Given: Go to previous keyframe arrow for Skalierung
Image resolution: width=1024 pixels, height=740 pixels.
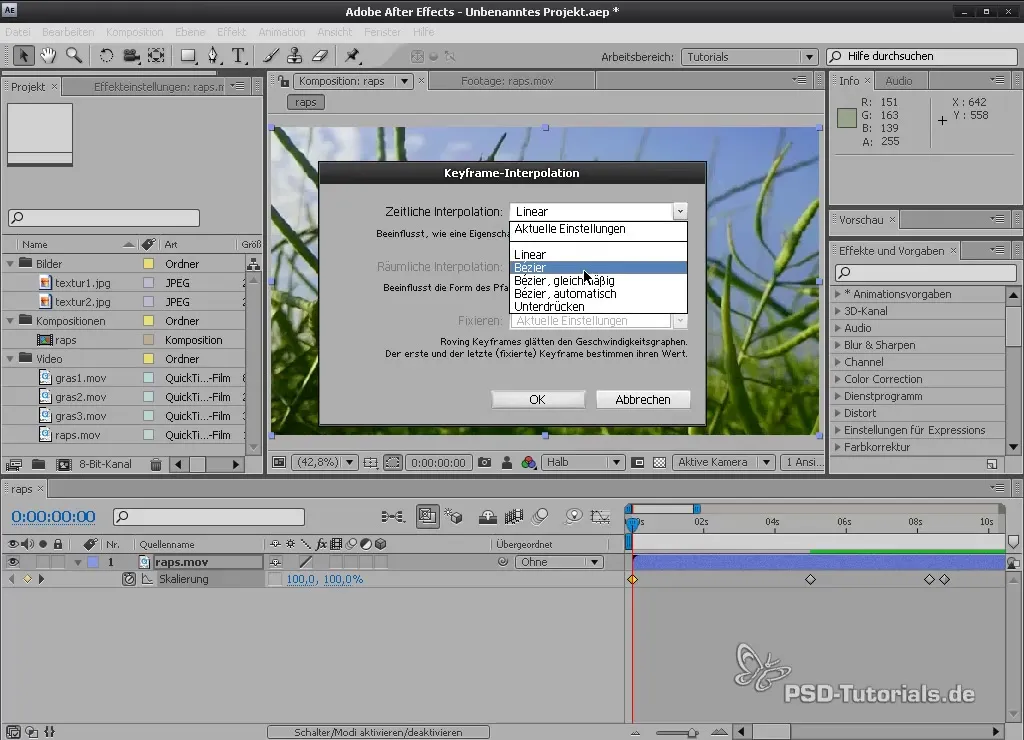Looking at the screenshot, I should [11, 579].
